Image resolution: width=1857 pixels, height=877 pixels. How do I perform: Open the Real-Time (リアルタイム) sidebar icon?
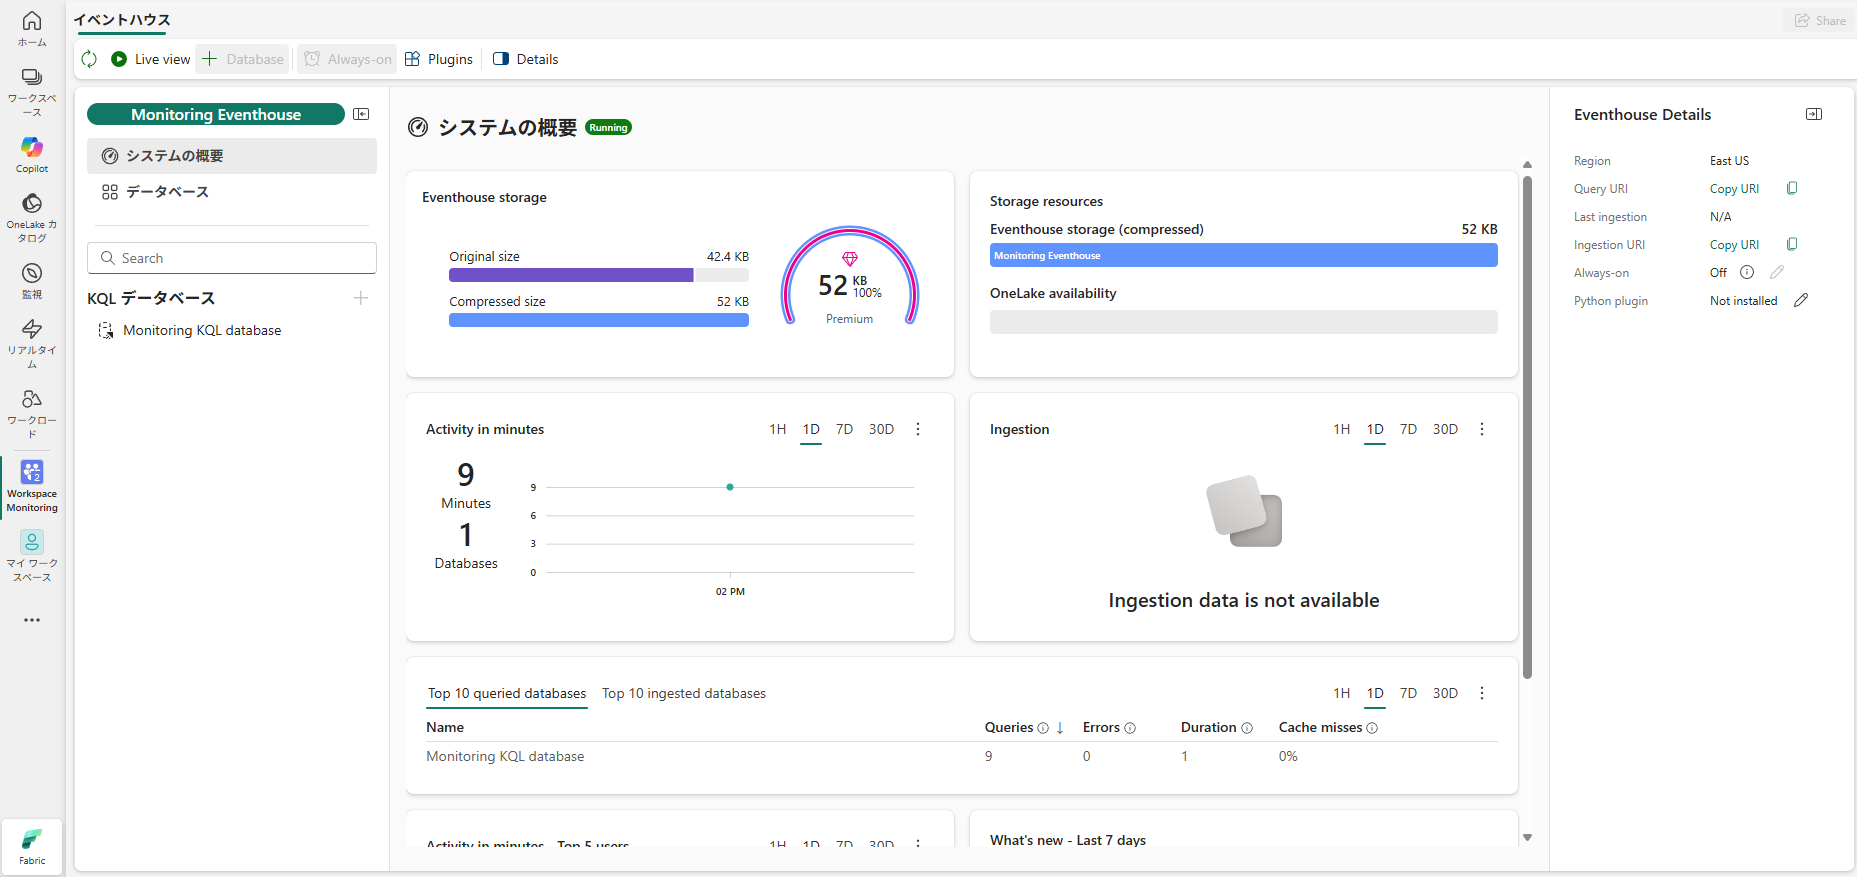tap(32, 344)
